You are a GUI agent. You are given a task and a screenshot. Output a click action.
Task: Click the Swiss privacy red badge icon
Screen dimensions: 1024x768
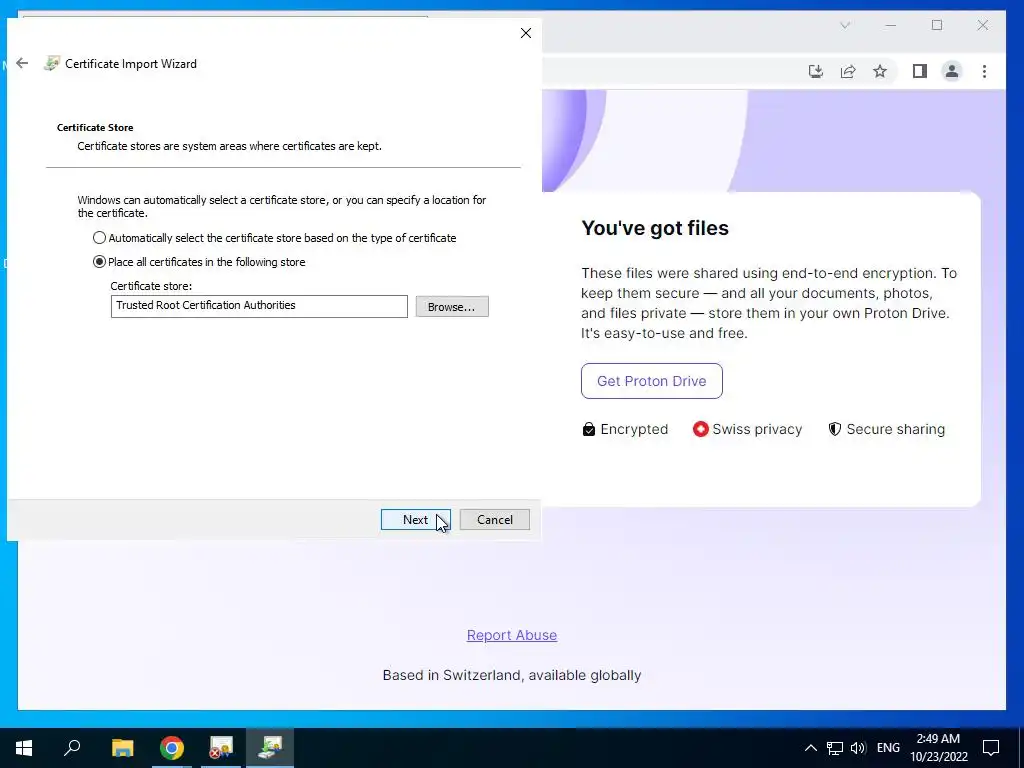[x=700, y=429]
